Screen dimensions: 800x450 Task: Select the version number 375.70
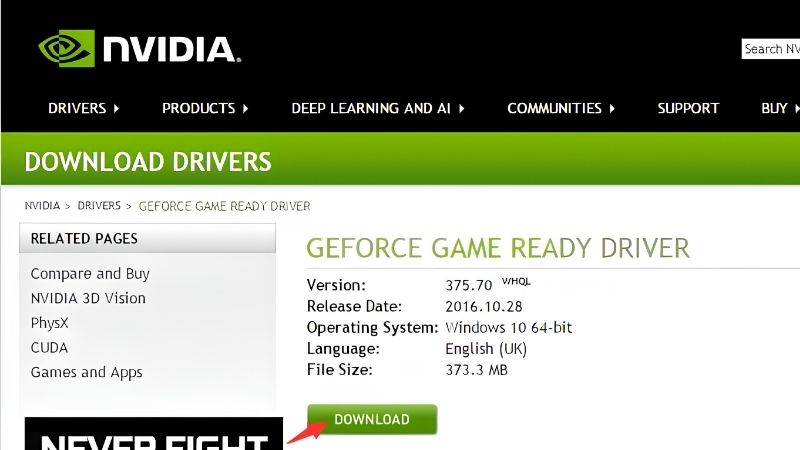point(468,285)
